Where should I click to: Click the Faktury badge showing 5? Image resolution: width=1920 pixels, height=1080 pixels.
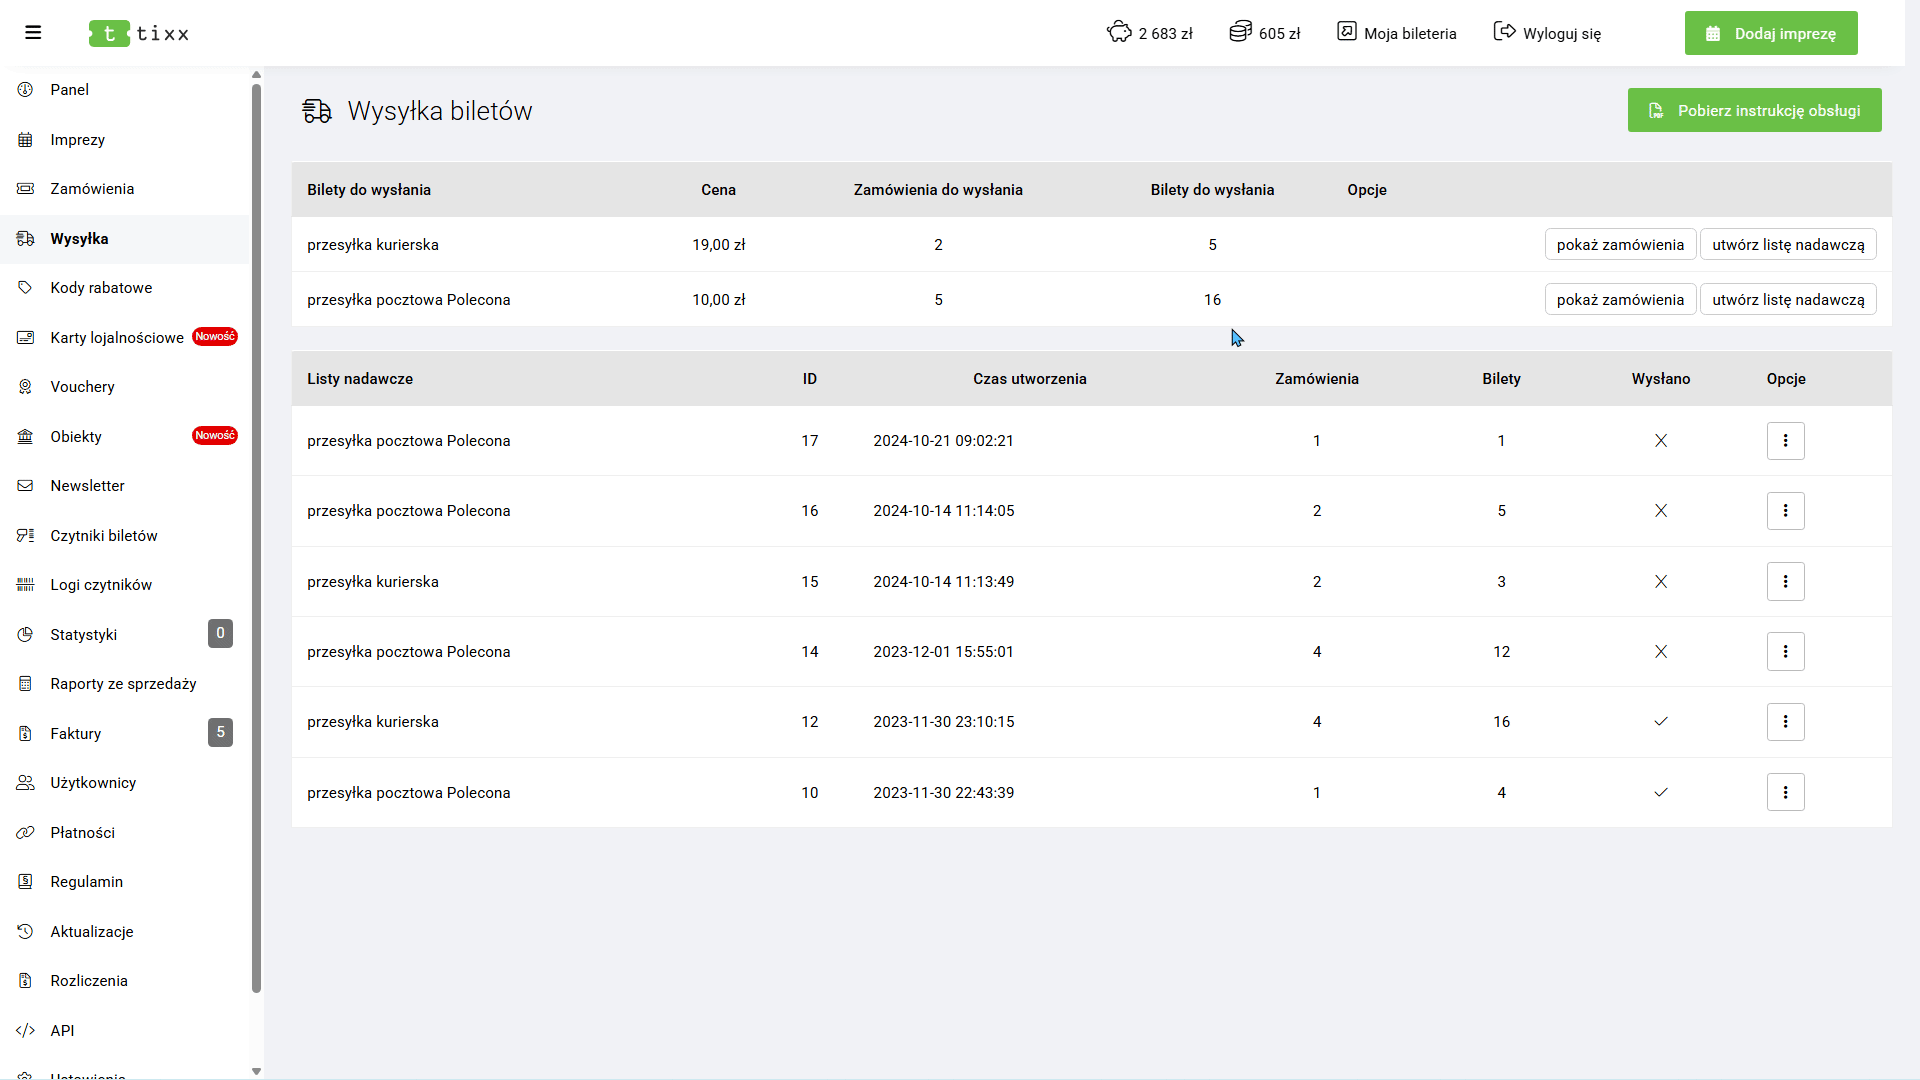pos(220,733)
